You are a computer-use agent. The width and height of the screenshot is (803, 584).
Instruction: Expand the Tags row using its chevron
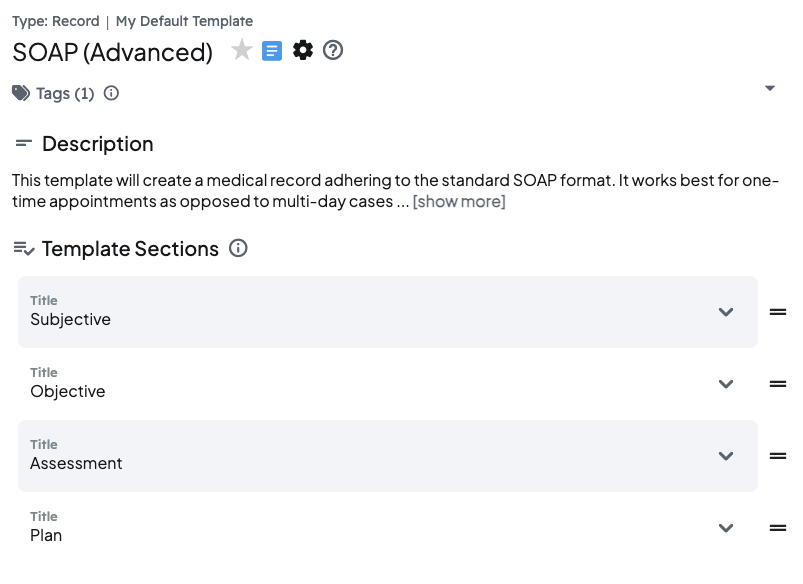click(x=769, y=88)
